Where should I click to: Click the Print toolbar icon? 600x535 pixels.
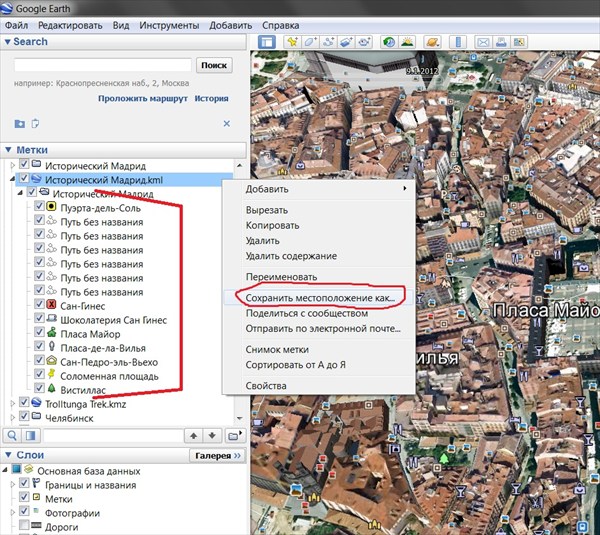(501, 42)
